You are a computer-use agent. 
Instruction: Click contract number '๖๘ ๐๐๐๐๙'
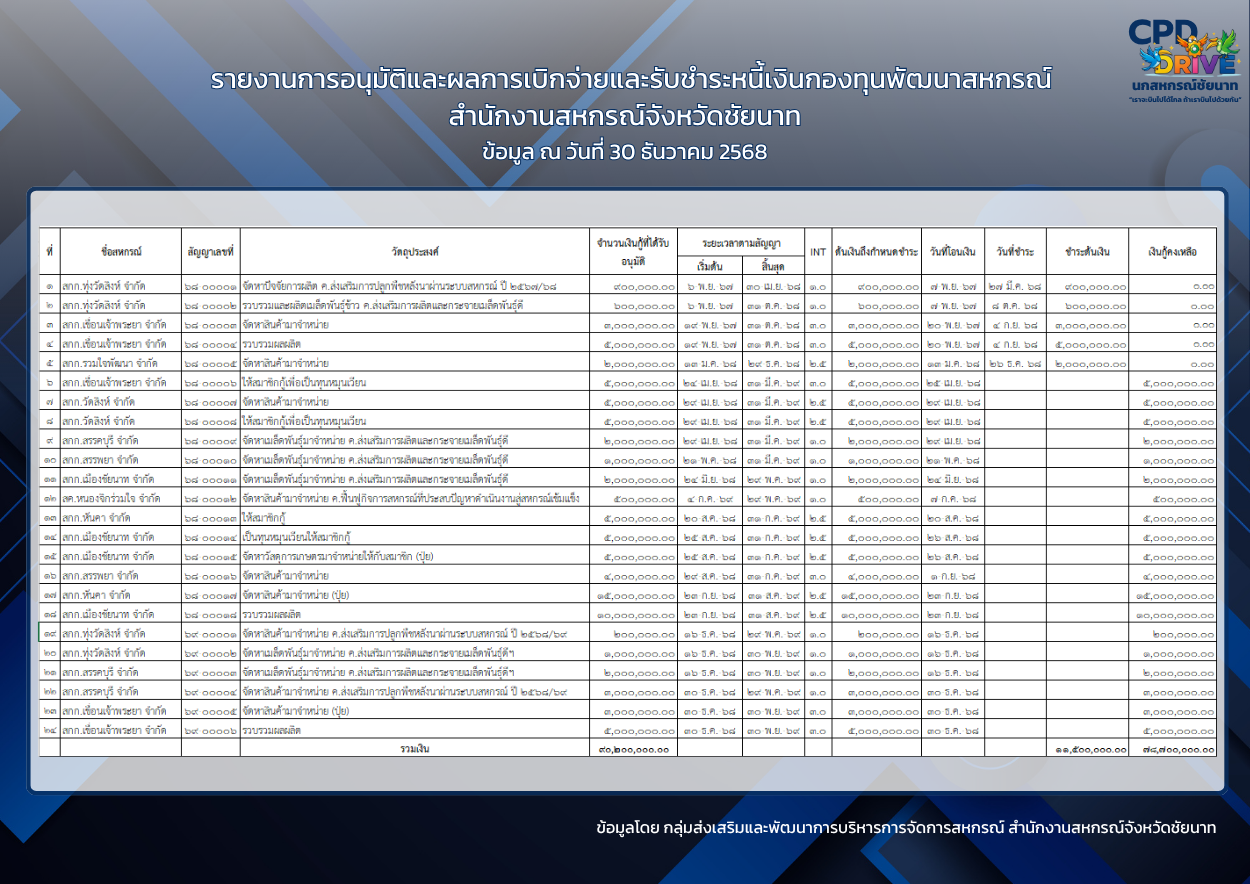pyautogui.click(x=211, y=440)
